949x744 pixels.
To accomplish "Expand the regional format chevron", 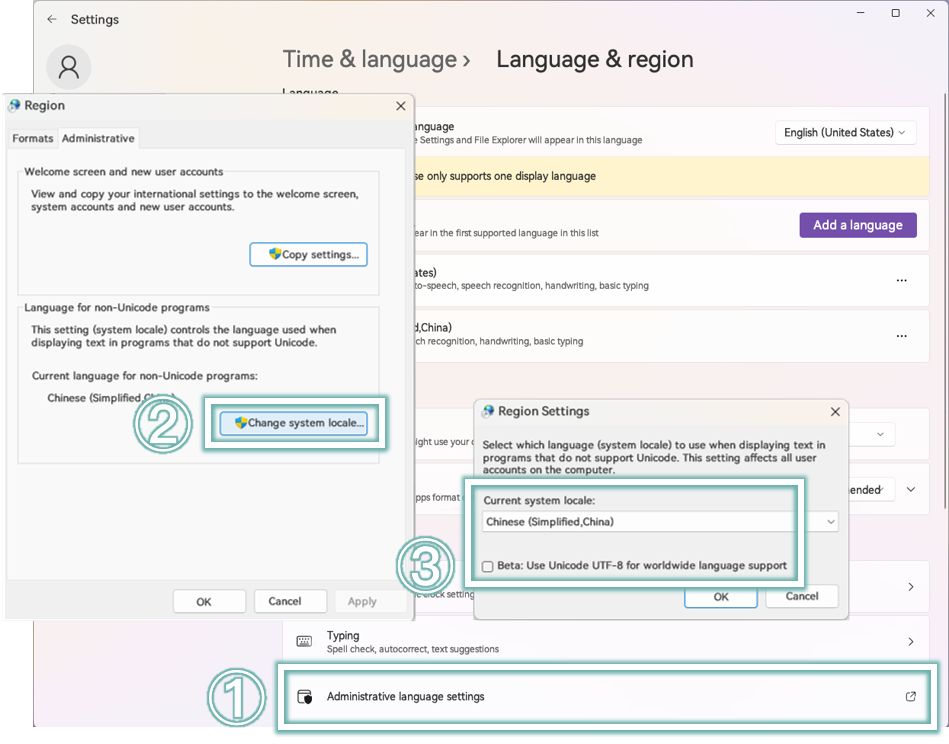I will 911,489.
